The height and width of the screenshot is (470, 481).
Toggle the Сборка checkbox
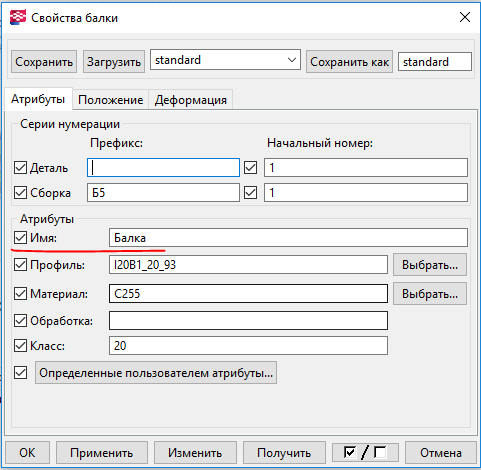click(20, 193)
